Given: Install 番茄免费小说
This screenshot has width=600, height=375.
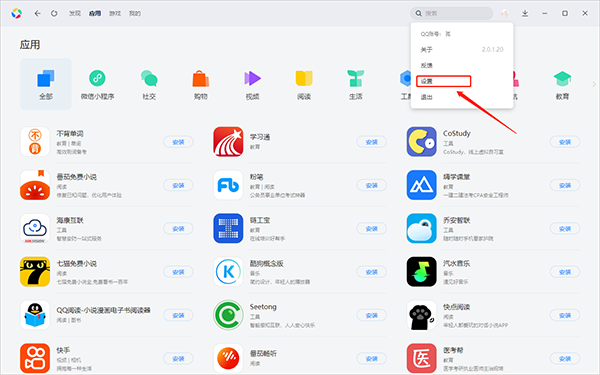Looking at the screenshot, I should click(178, 185).
